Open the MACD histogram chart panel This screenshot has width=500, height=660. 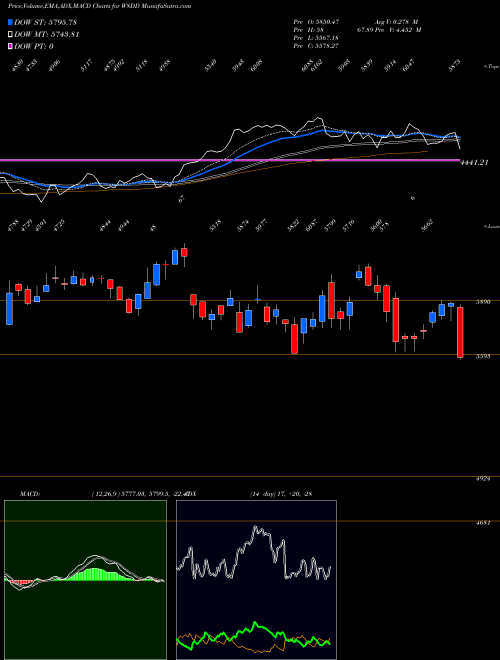point(85,580)
